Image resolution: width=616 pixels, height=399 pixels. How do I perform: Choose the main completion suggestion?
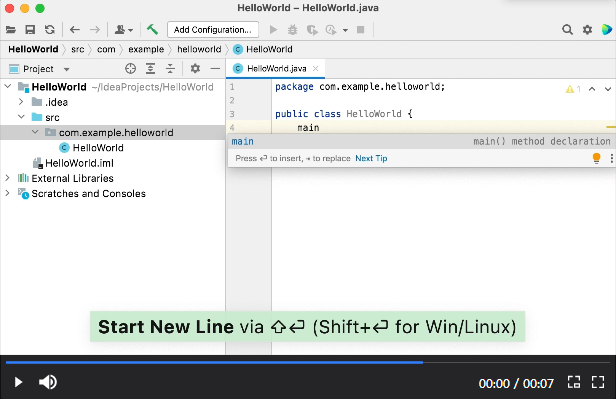(421, 141)
